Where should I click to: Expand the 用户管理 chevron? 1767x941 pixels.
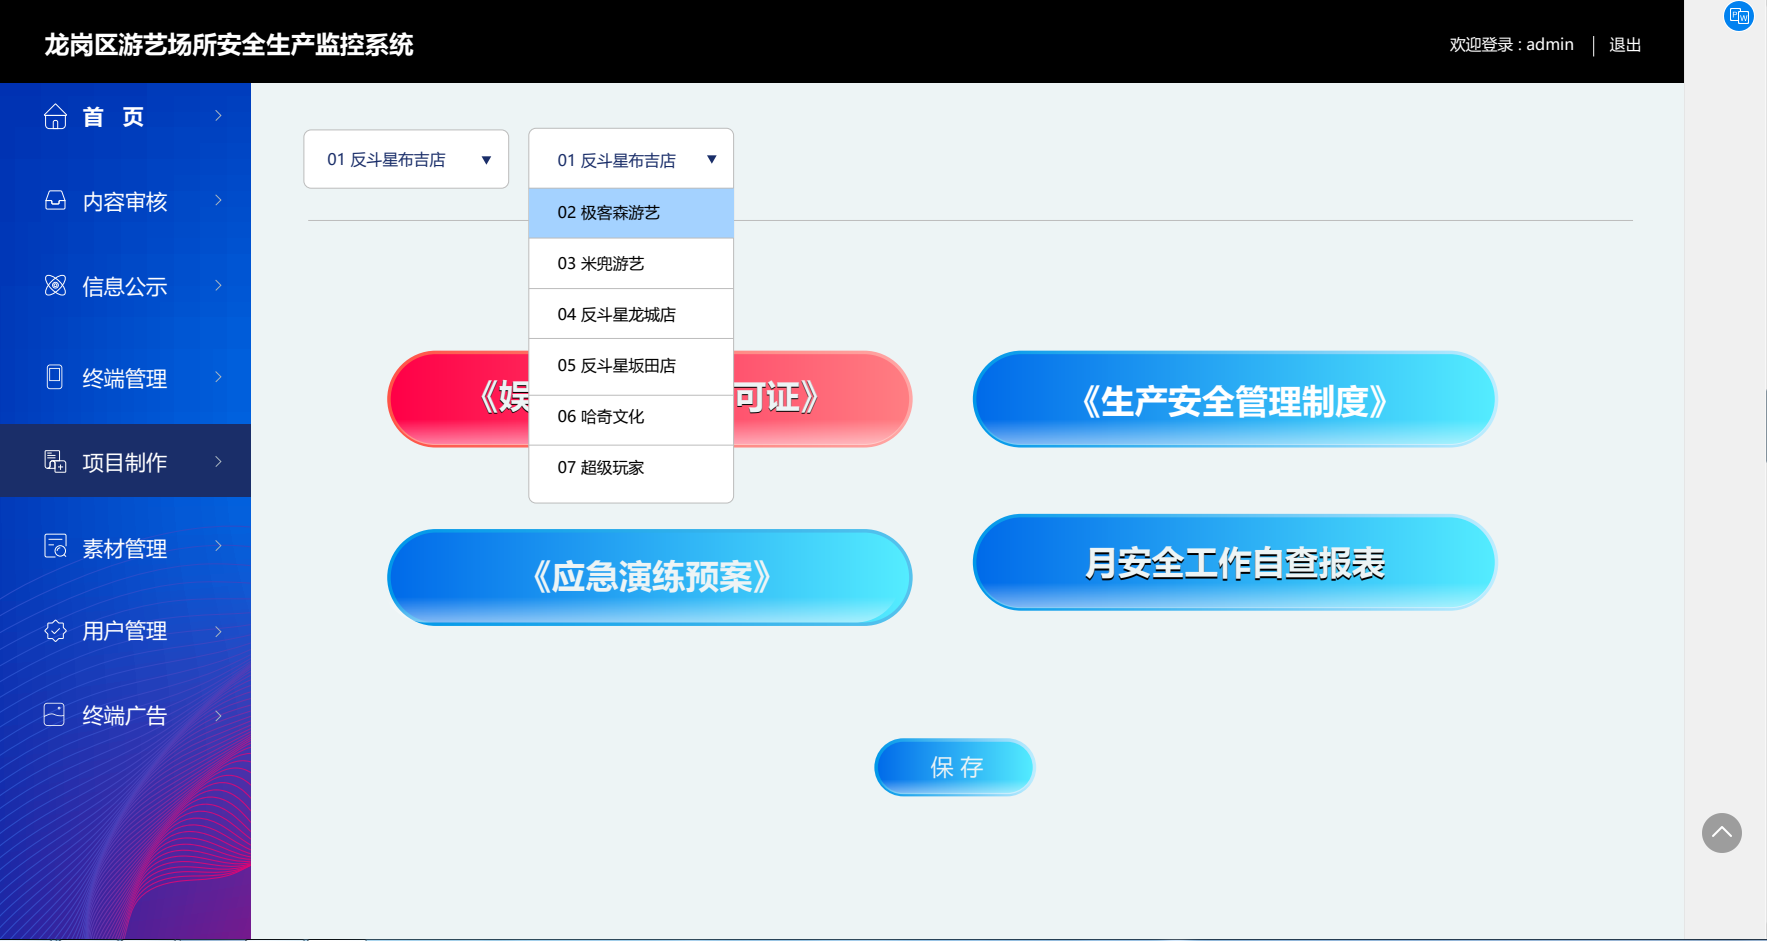pyautogui.click(x=218, y=631)
